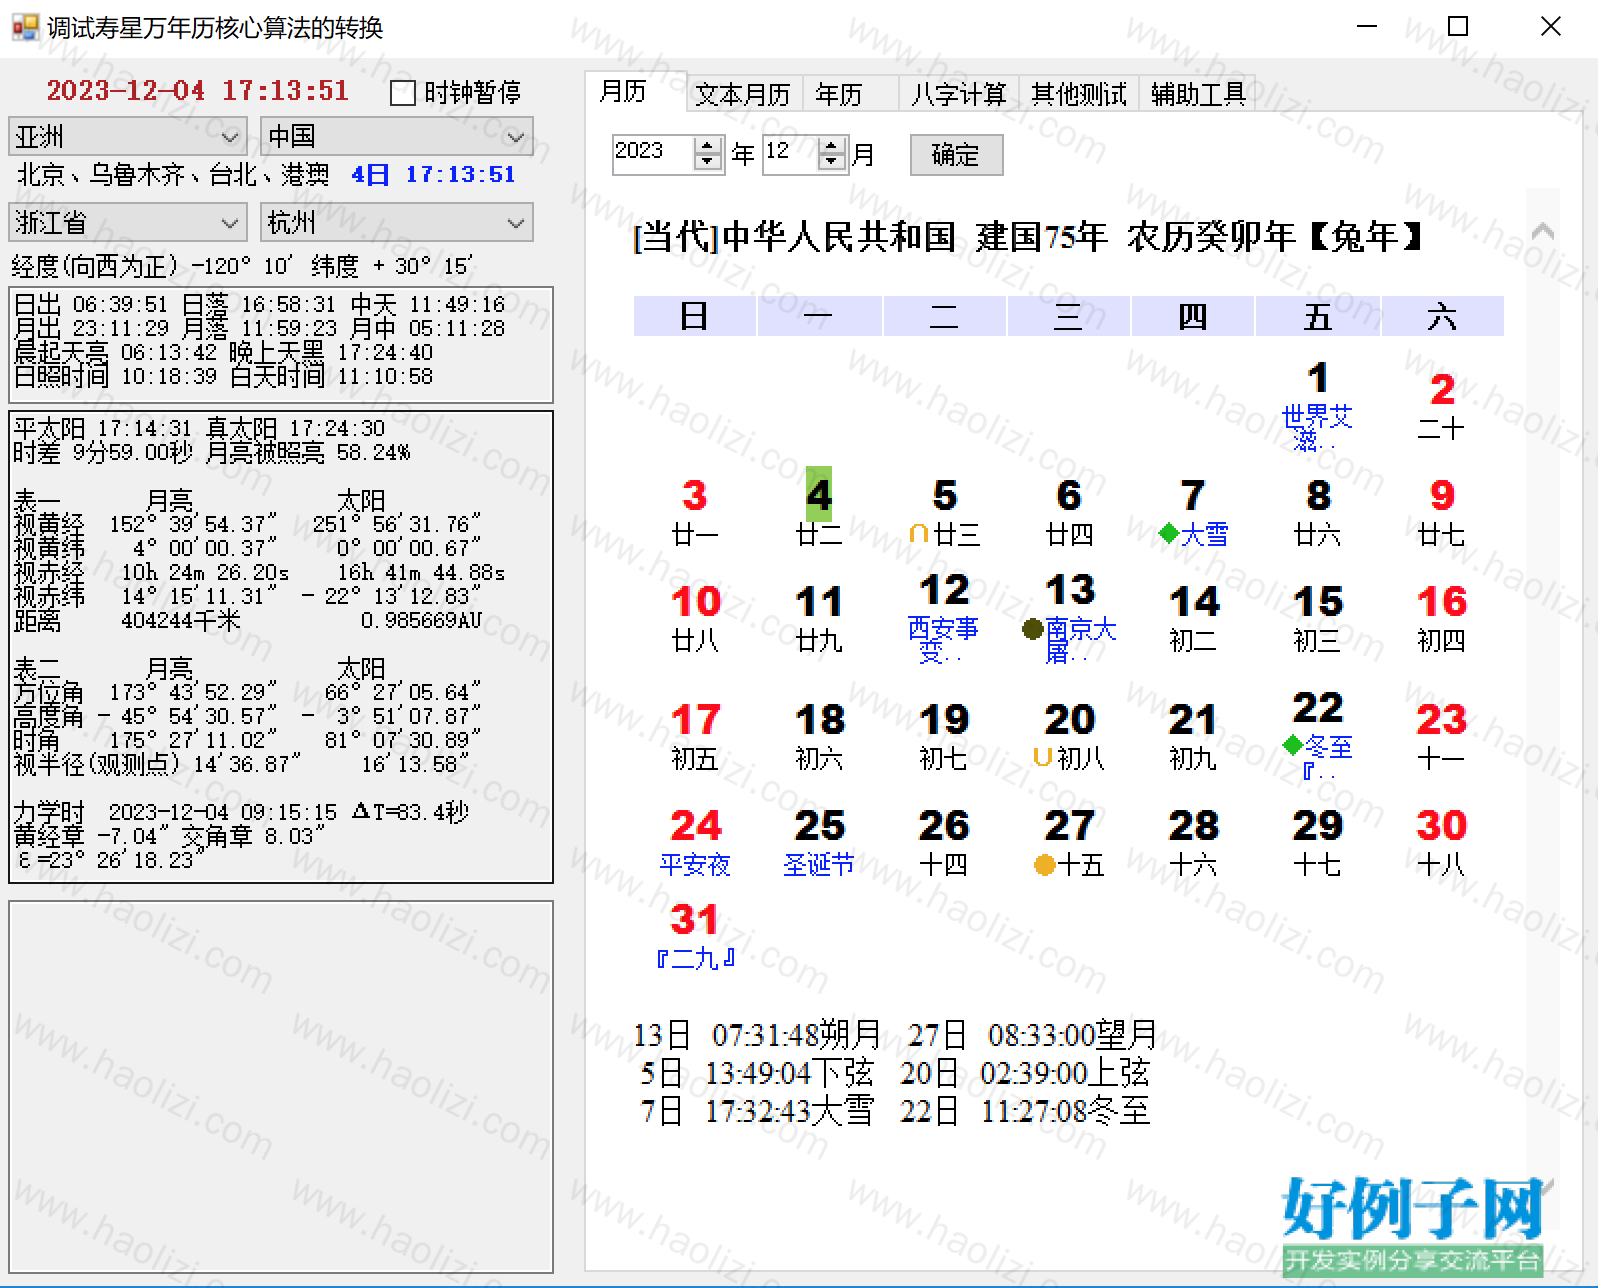
Task: Click the last quarter moon icon on day 5
Action: click(919, 534)
